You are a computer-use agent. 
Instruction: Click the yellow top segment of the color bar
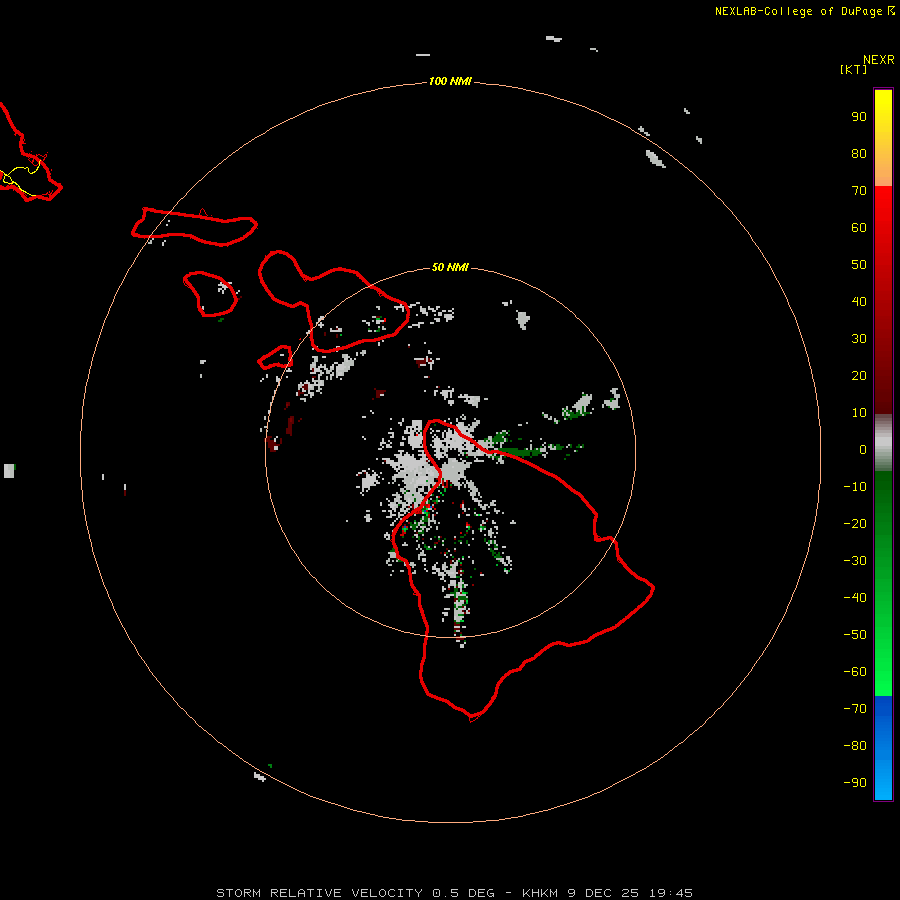[x=883, y=138]
